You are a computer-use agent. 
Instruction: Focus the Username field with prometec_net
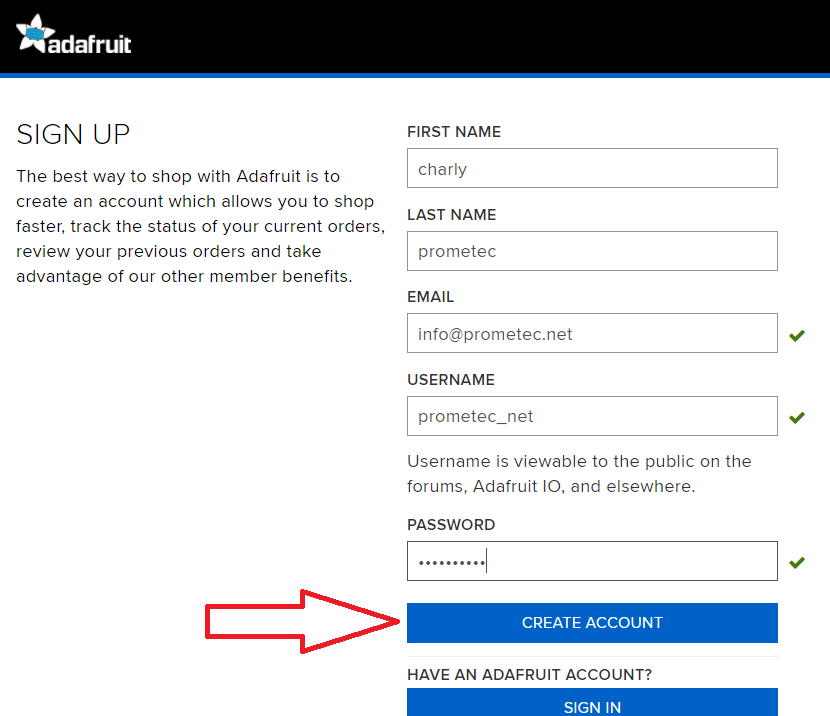coord(592,416)
